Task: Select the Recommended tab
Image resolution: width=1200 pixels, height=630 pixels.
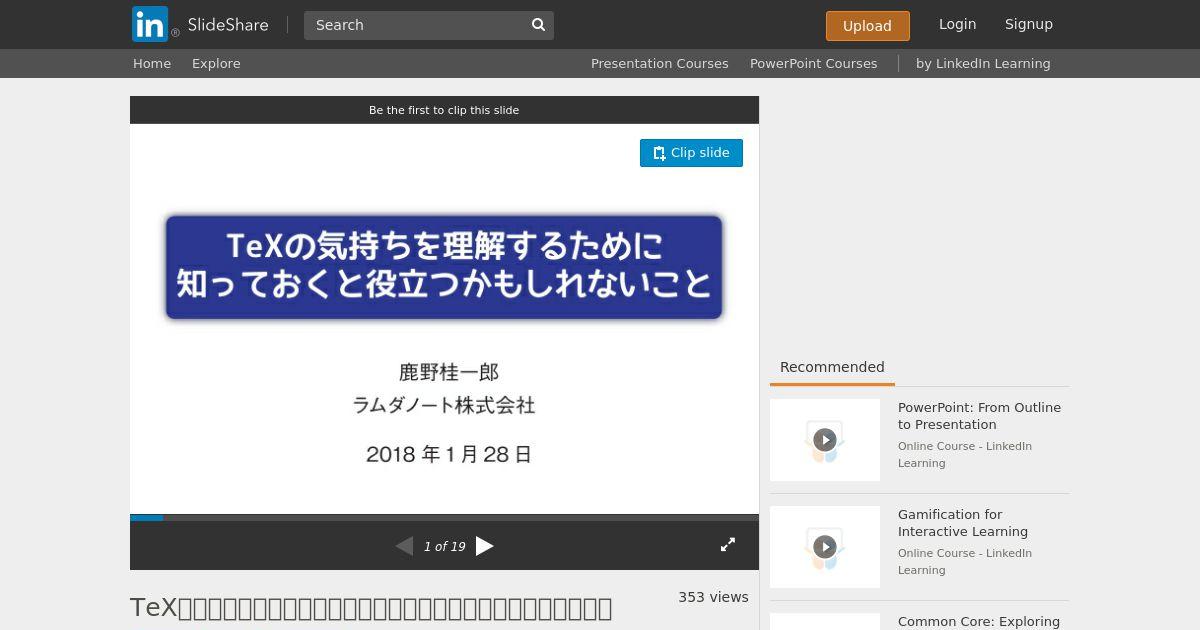Action: click(832, 367)
